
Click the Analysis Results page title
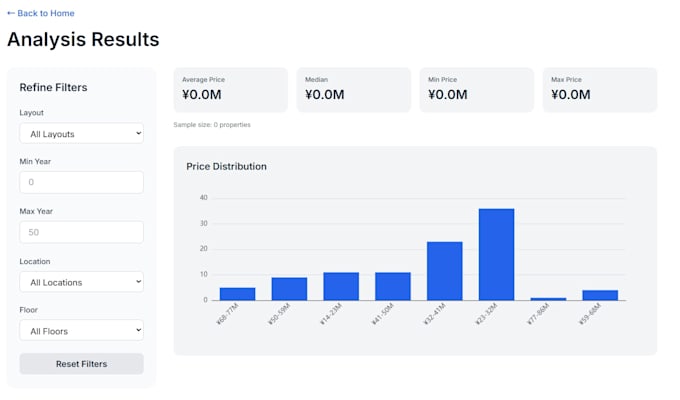click(x=83, y=39)
